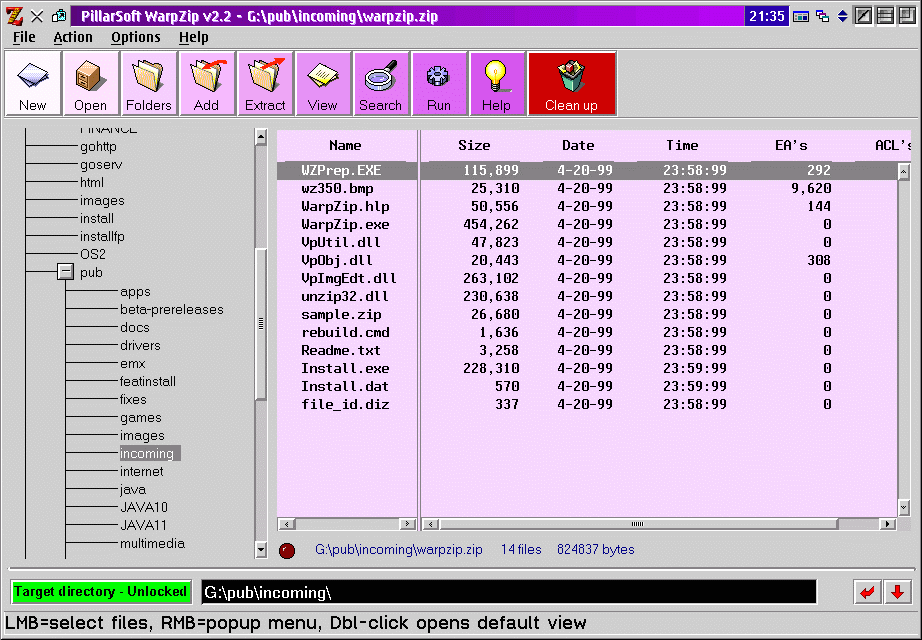This screenshot has height=640, width=922.
Task: Click the New archive toolbar icon
Action: [32, 83]
